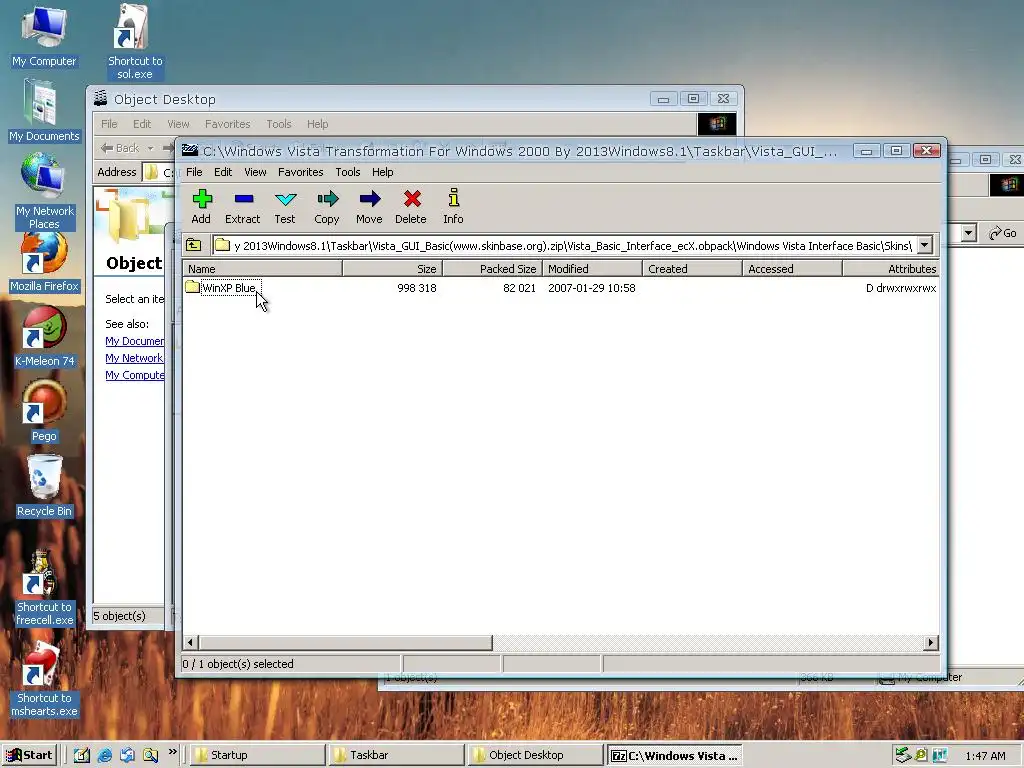Open the My Network link in Object Desktop
This screenshot has width=1024, height=768.
tap(134, 358)
